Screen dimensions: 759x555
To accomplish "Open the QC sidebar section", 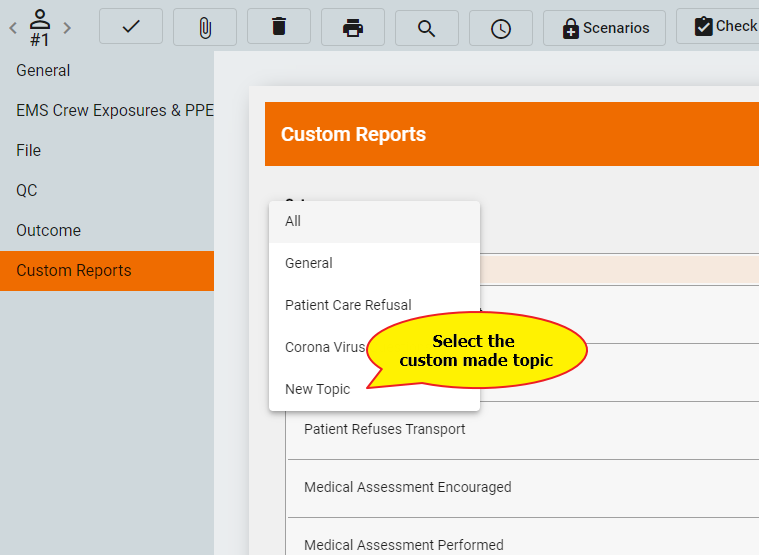I will [27, 190].
